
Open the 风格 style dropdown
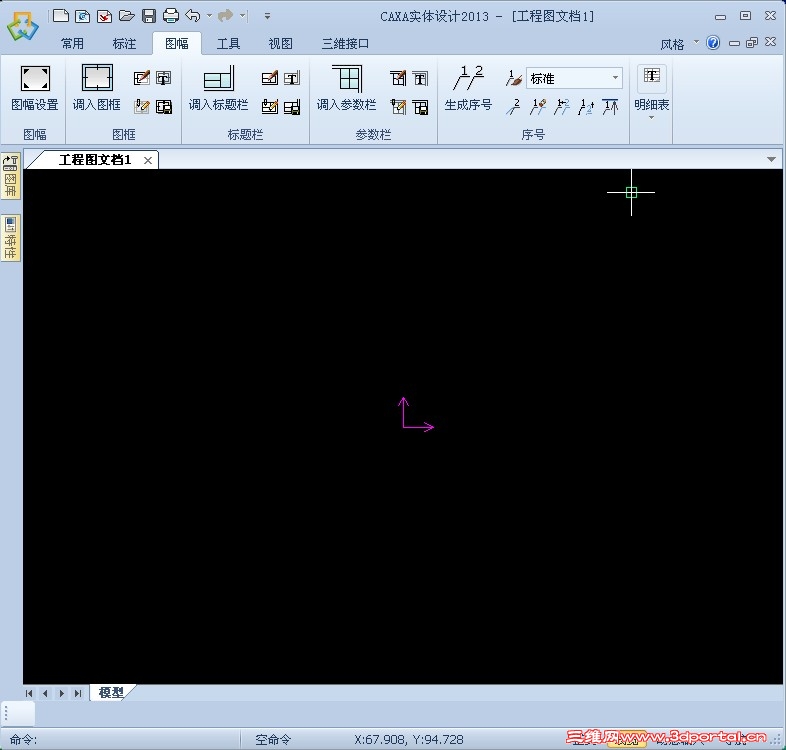(679, 44)
